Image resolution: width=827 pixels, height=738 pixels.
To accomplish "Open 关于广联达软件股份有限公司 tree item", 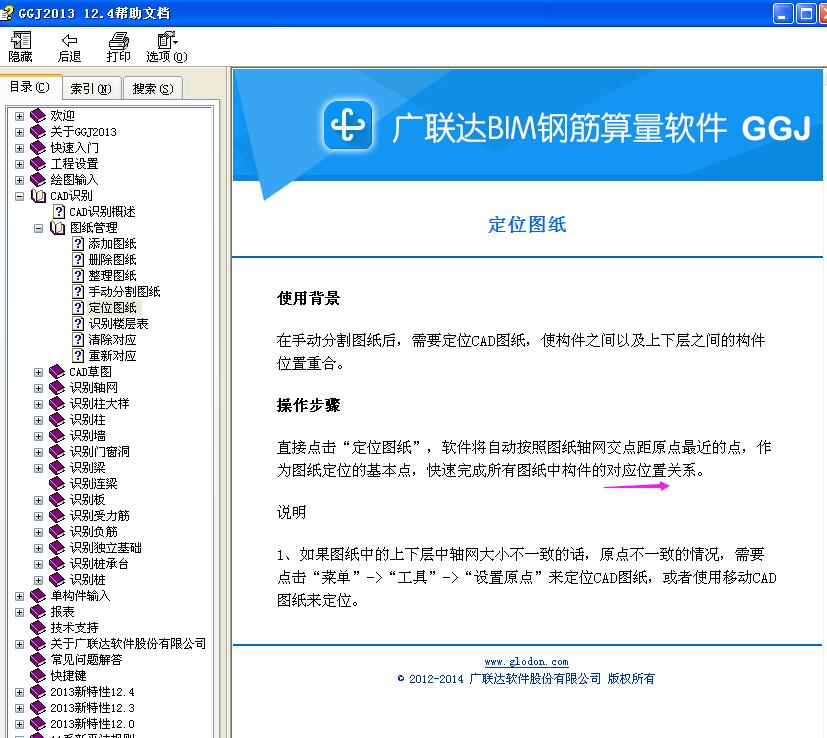I will point(128,644).
